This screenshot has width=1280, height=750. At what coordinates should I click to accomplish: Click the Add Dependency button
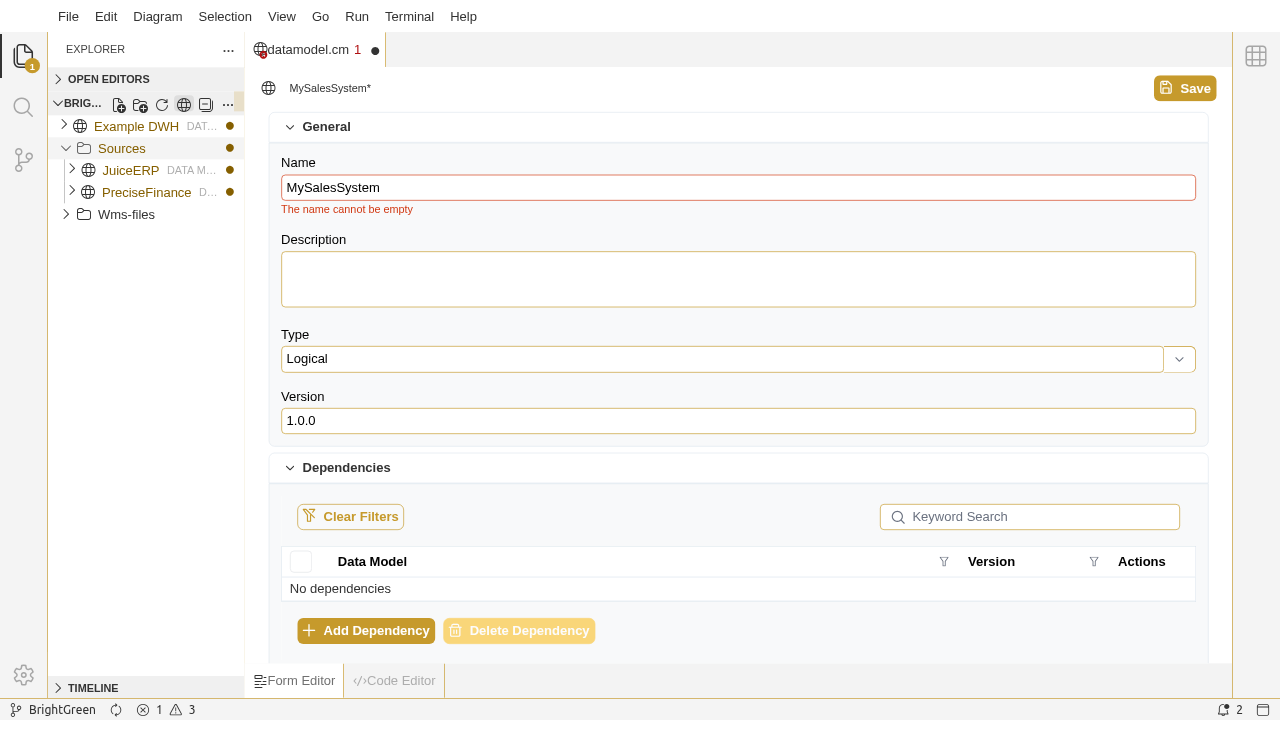(x=366, y=631)
